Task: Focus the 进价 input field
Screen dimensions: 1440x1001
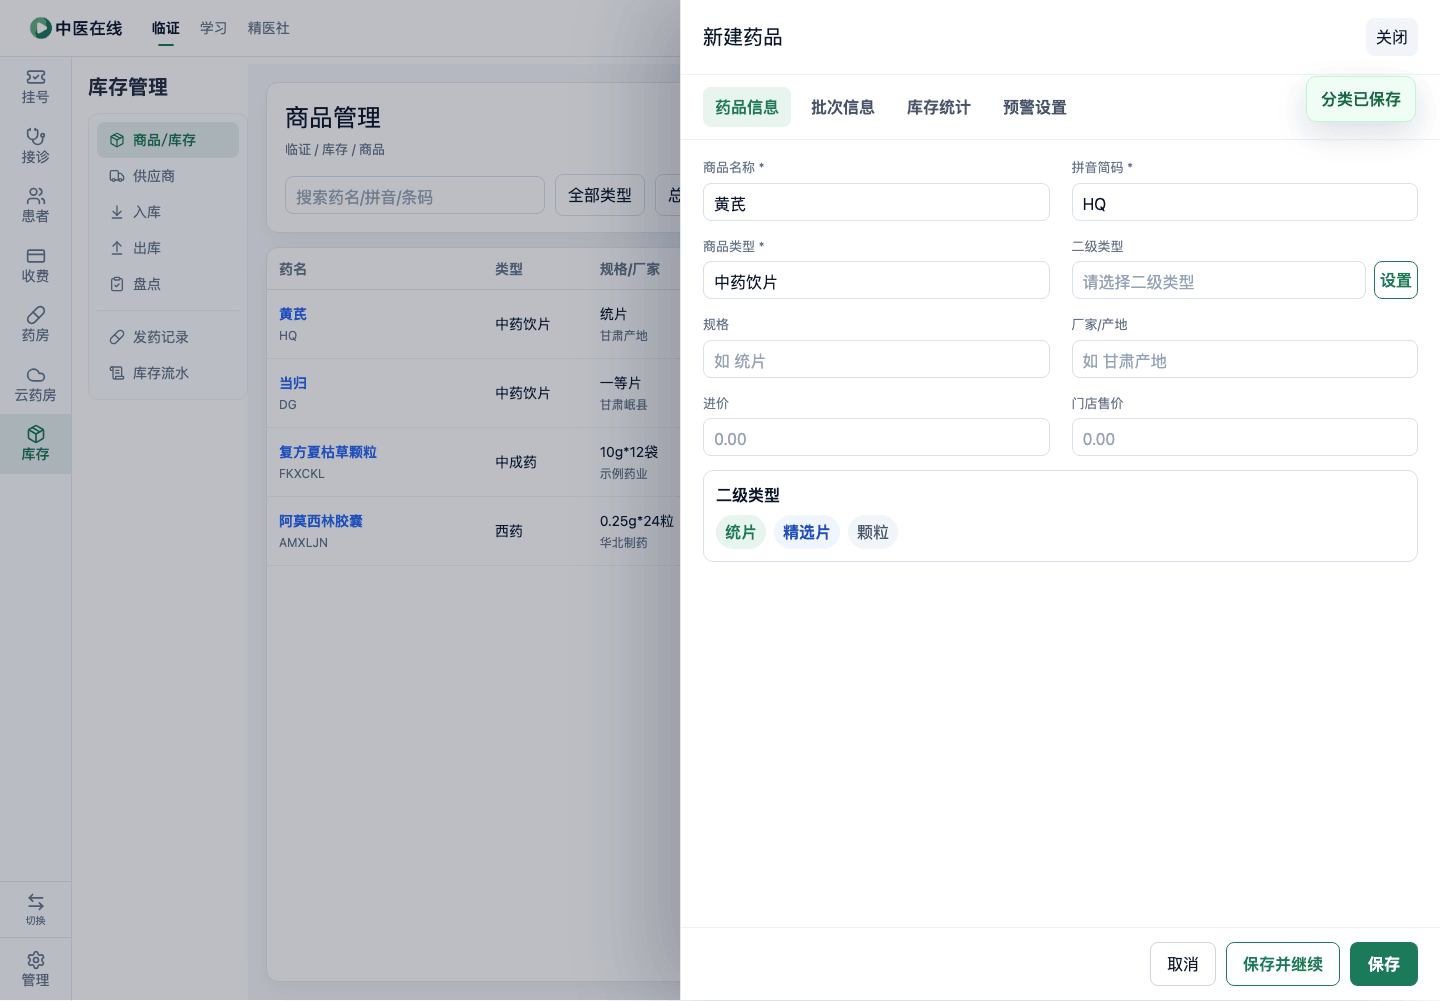Action: point(876,438)
